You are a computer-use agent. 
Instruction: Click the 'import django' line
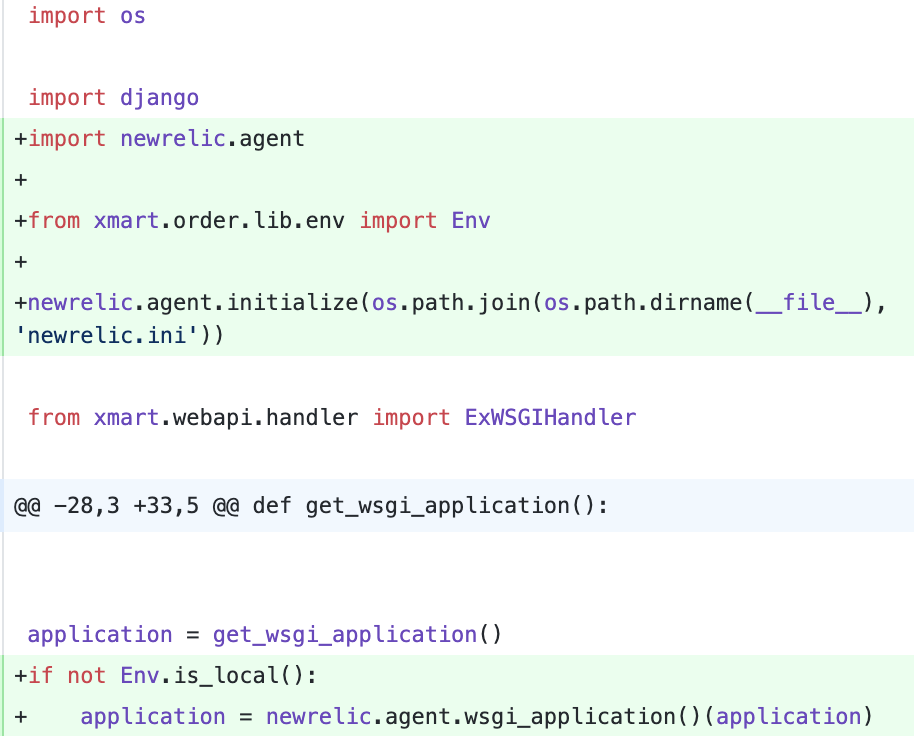[x=114, y=97]
